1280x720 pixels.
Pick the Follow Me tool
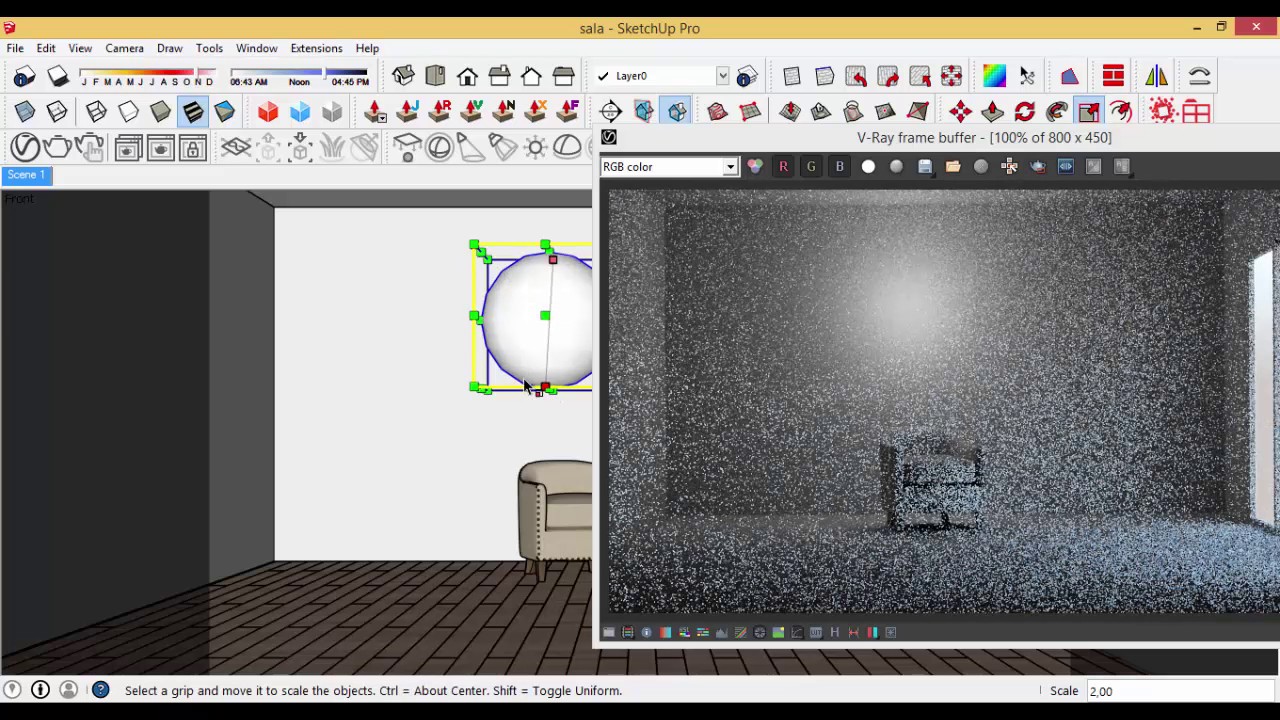coord(1057,111)
